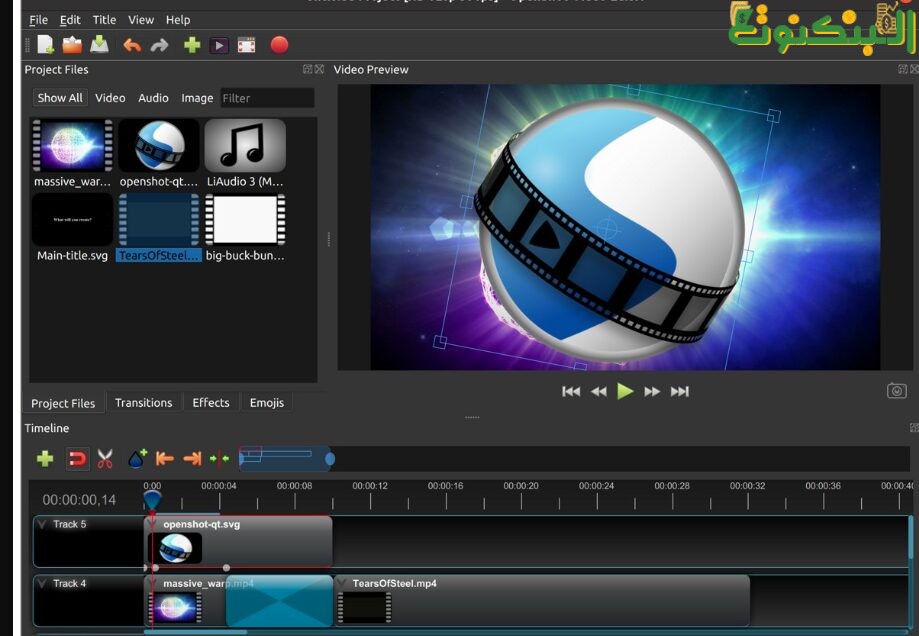The width and height of the screenshot is (919, 636).
Task: Expand the Track 4 arrow
Action: [42, 583]
